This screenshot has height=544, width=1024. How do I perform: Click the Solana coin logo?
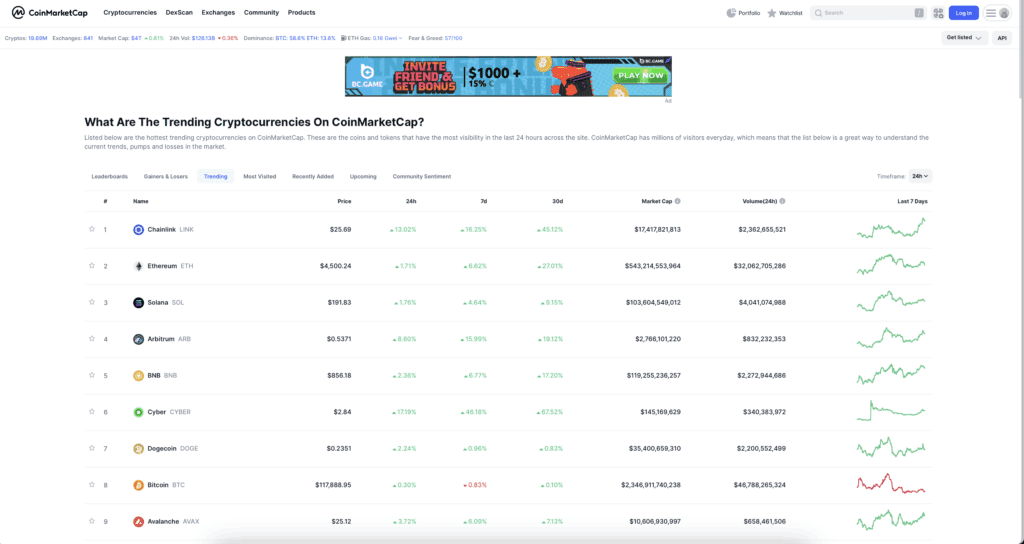click(x=138, y=303)
